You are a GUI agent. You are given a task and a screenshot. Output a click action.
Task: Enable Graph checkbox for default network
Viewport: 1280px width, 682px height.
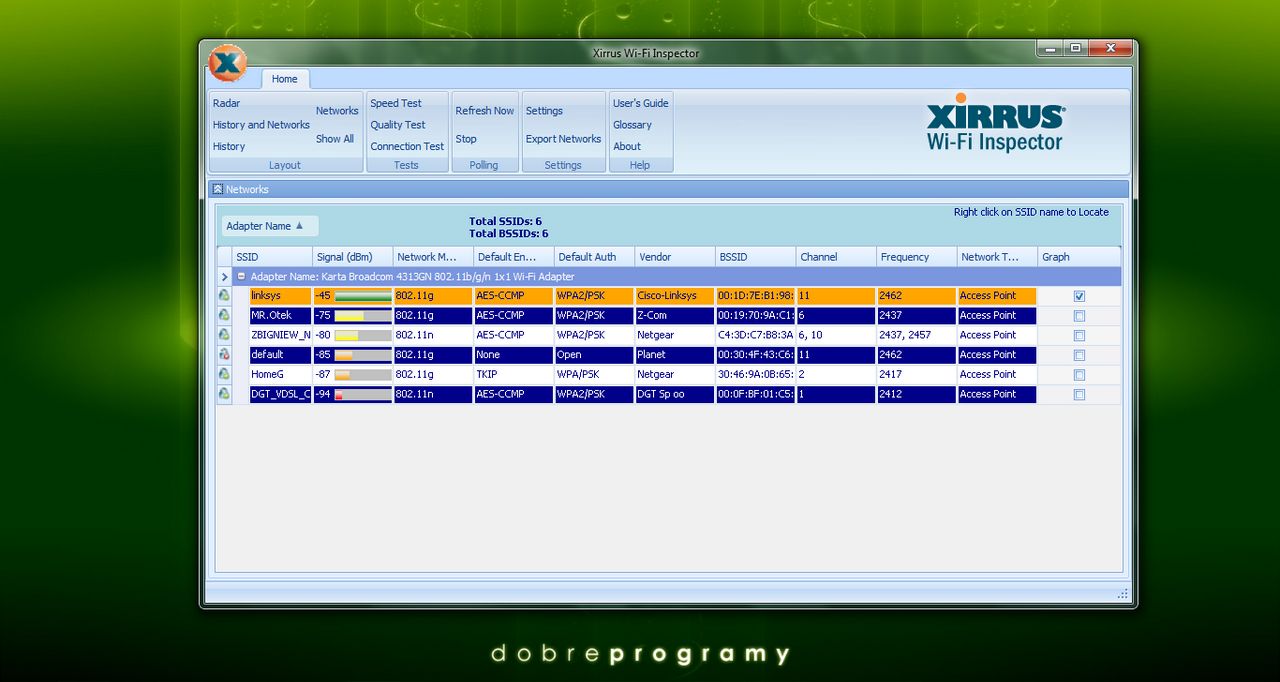pyautogui.click(x=1079, y=355)
